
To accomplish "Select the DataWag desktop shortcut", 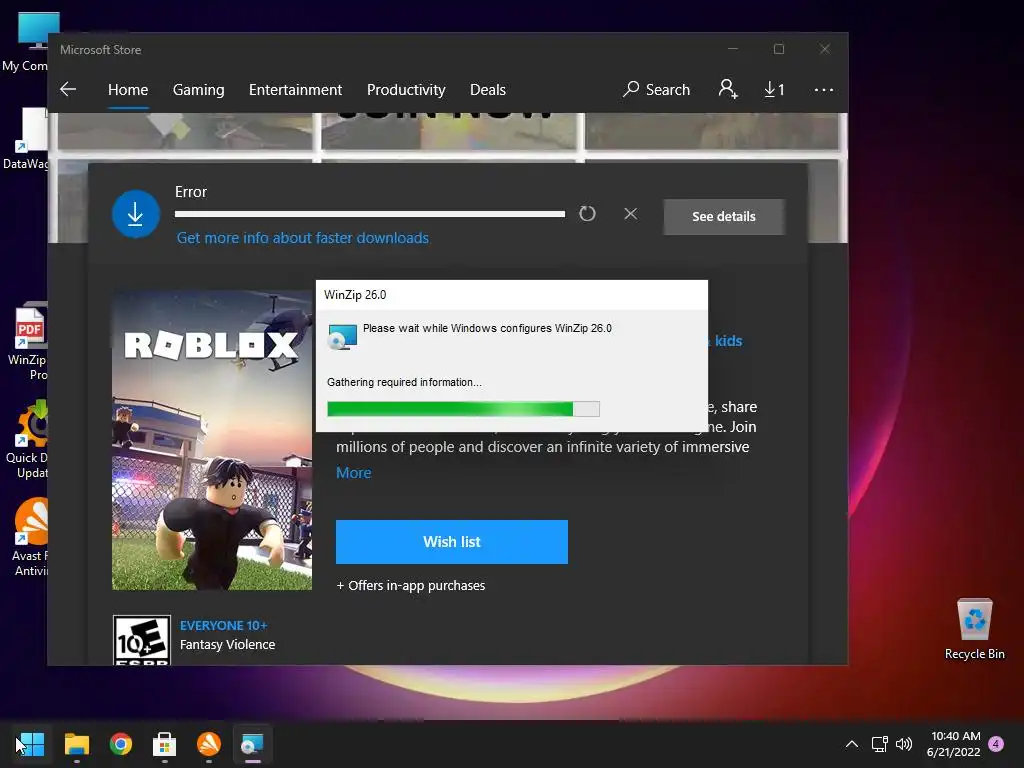I will (25, 138).
